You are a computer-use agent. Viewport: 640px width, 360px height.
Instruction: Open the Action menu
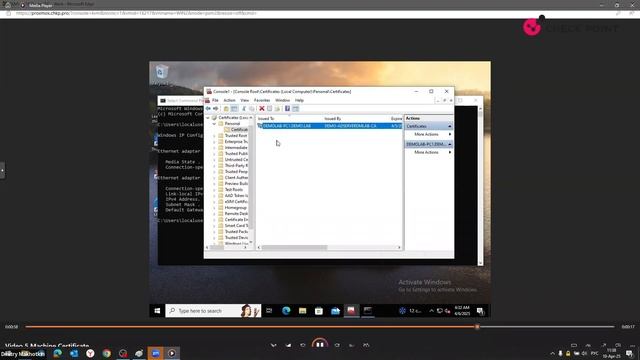point(229,100)
